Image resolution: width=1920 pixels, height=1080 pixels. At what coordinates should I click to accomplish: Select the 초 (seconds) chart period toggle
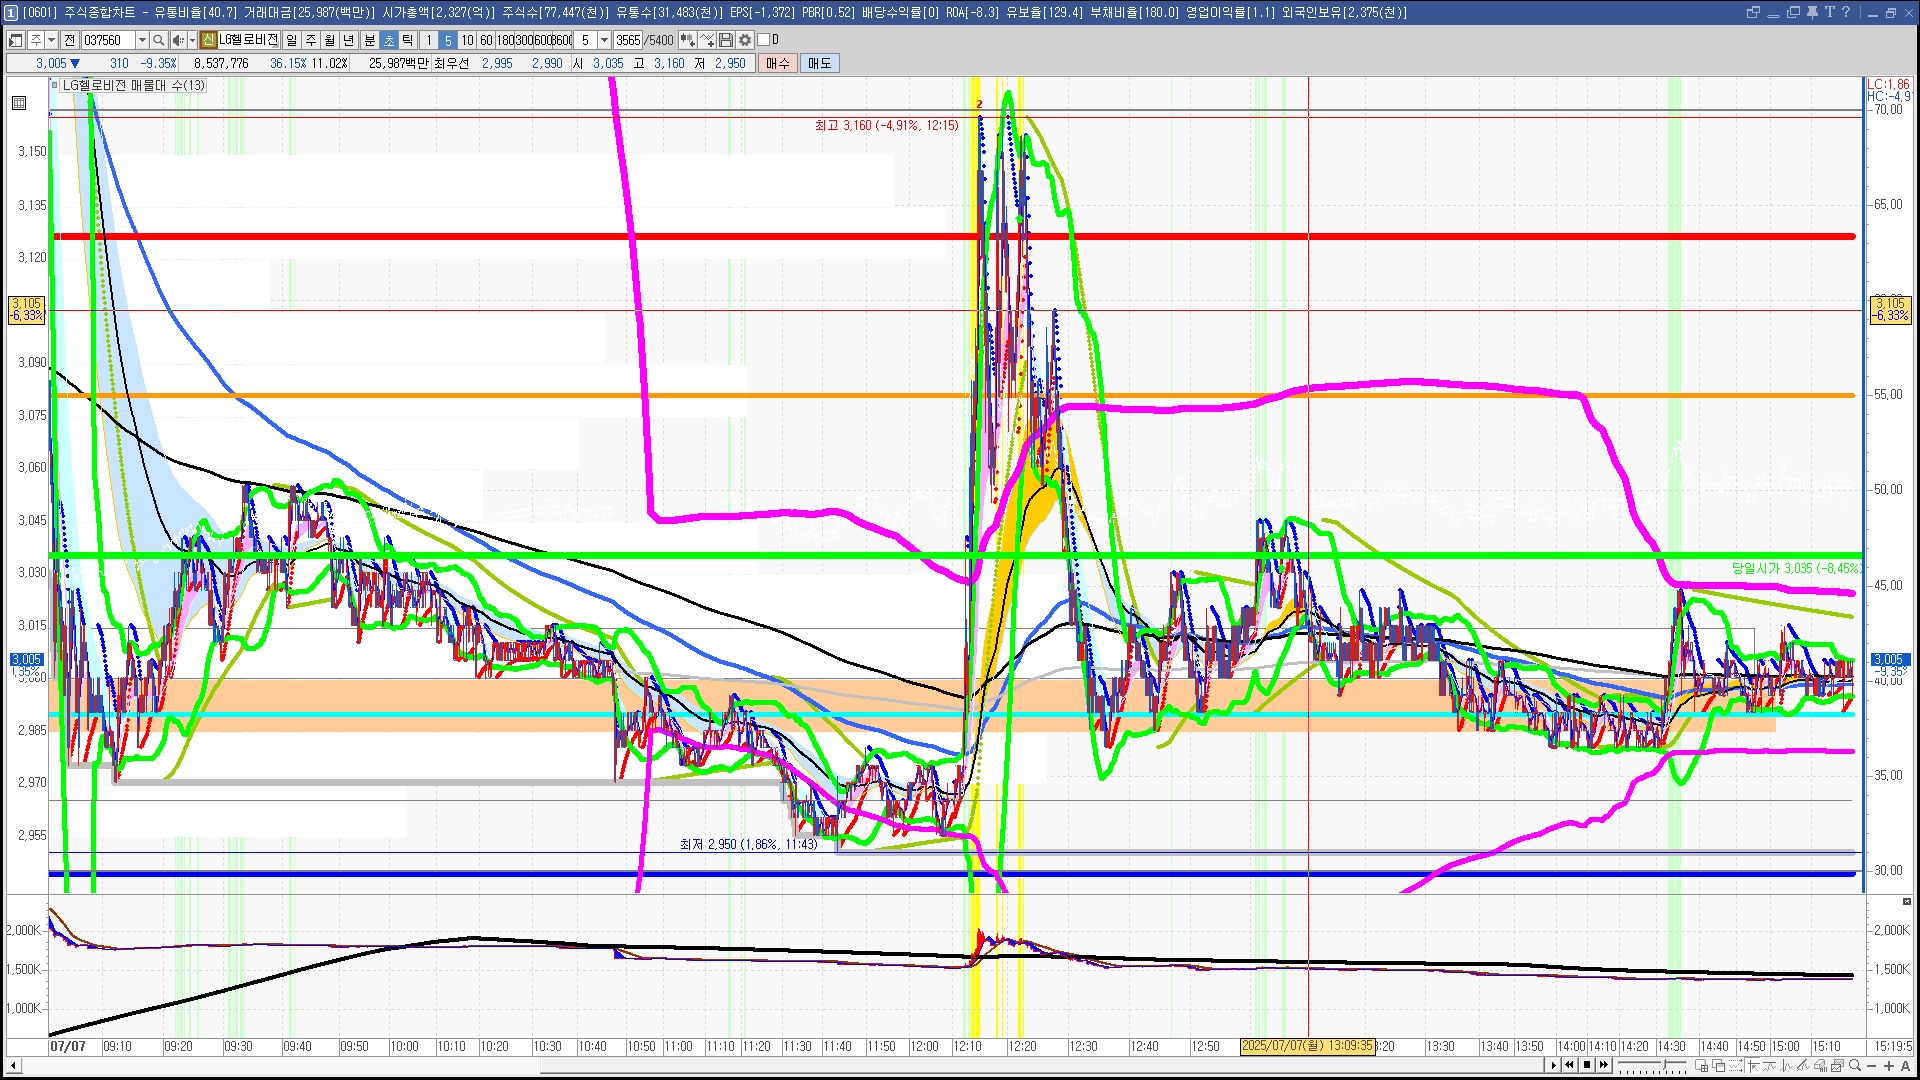coord(389,40)
